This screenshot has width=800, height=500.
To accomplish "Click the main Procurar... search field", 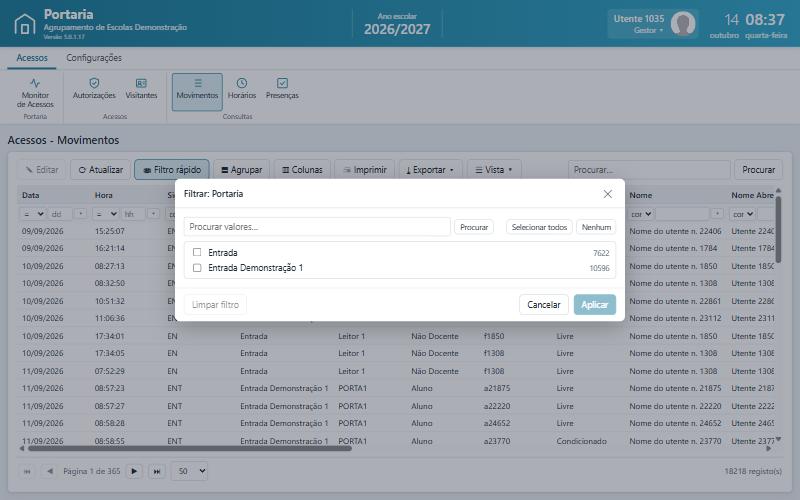I will (x=649, y=170).
